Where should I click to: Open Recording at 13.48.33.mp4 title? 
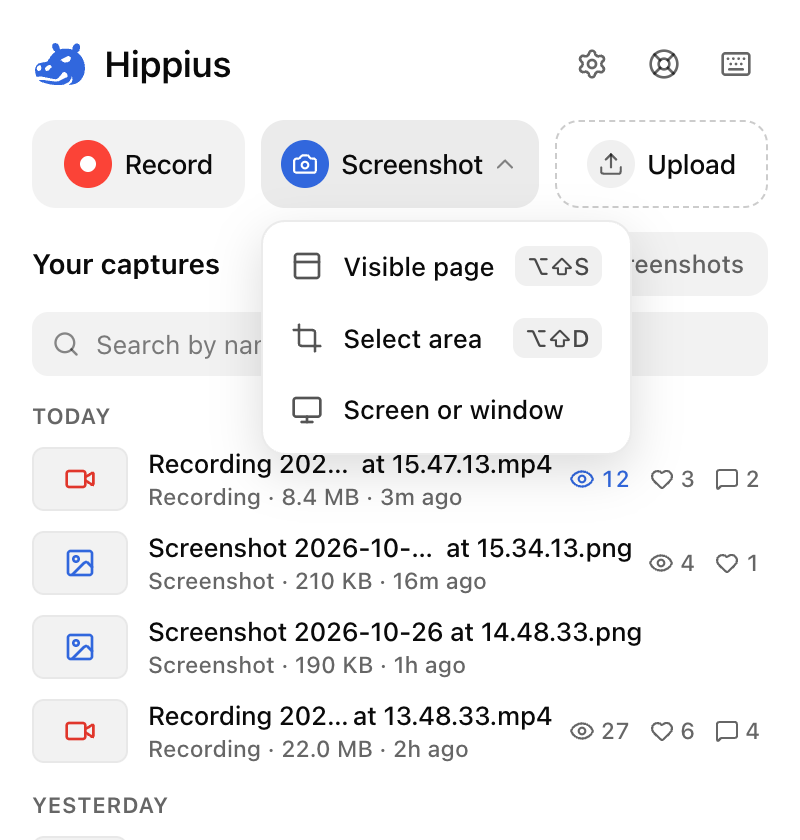[x=350, y=717]
